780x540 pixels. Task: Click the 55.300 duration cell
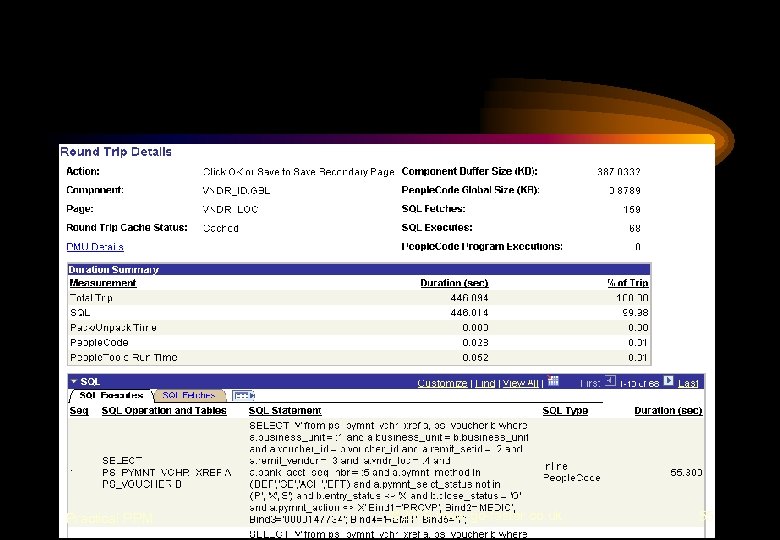click(686, 472)
